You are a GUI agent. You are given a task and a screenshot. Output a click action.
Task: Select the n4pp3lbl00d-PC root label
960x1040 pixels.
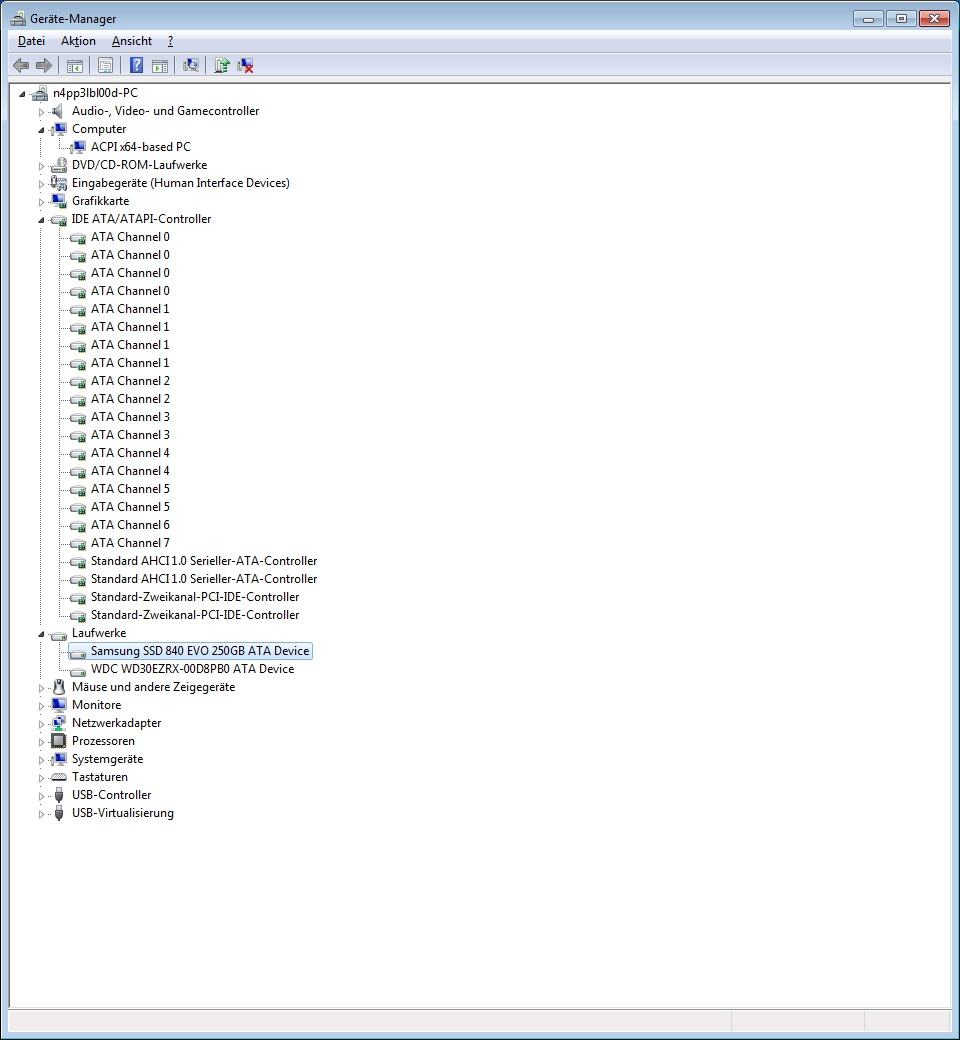click(96, 93)
